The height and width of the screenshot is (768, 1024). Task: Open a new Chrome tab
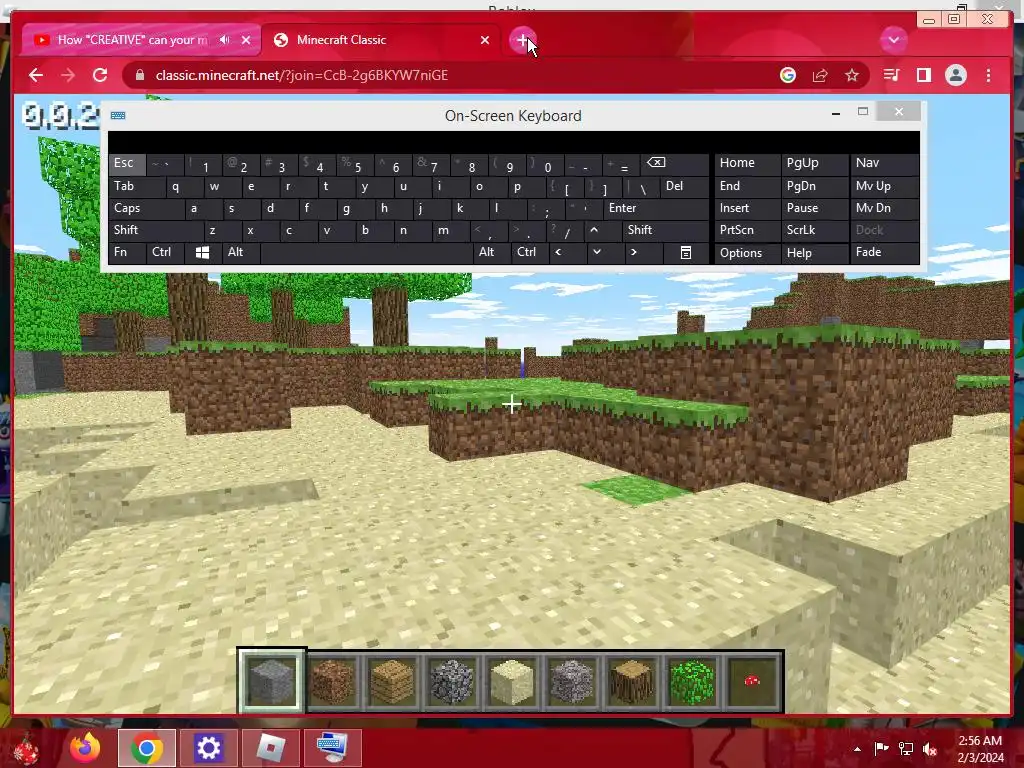click(522, 40)
